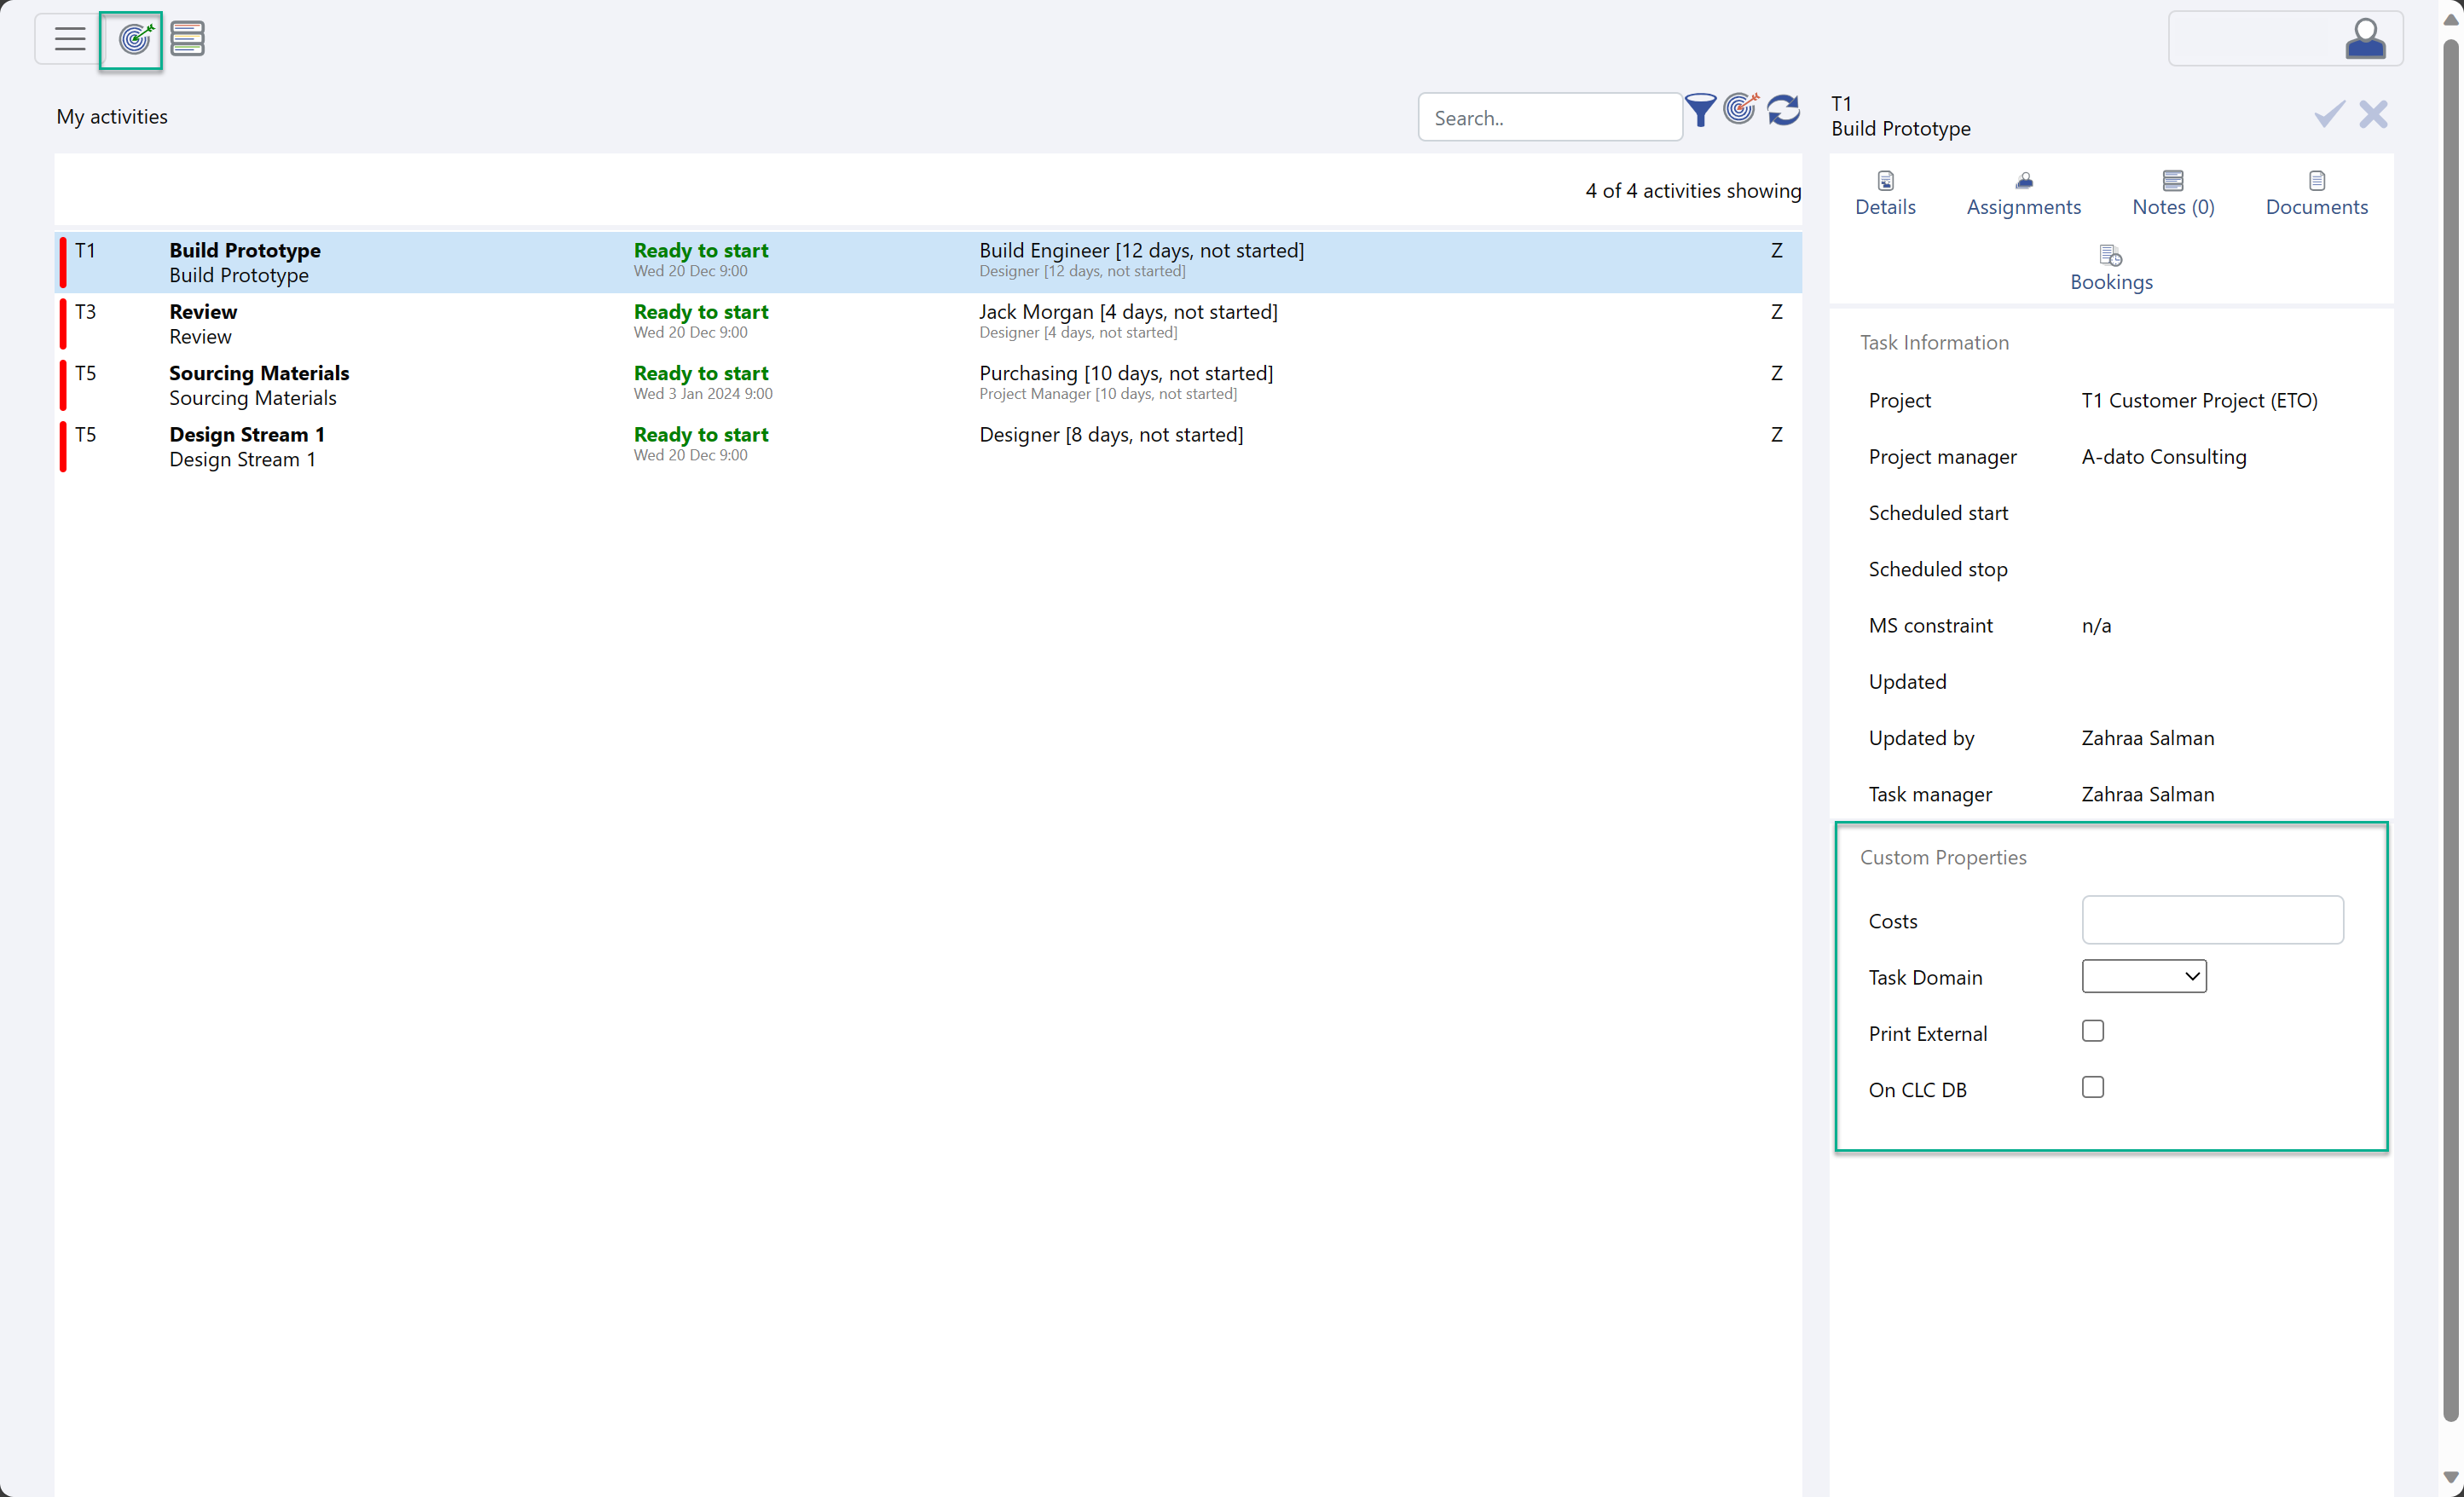
Task: Click the Z marker on the Sourcing Materials row
Action: pyautogui.click(x=1776, y=373)
